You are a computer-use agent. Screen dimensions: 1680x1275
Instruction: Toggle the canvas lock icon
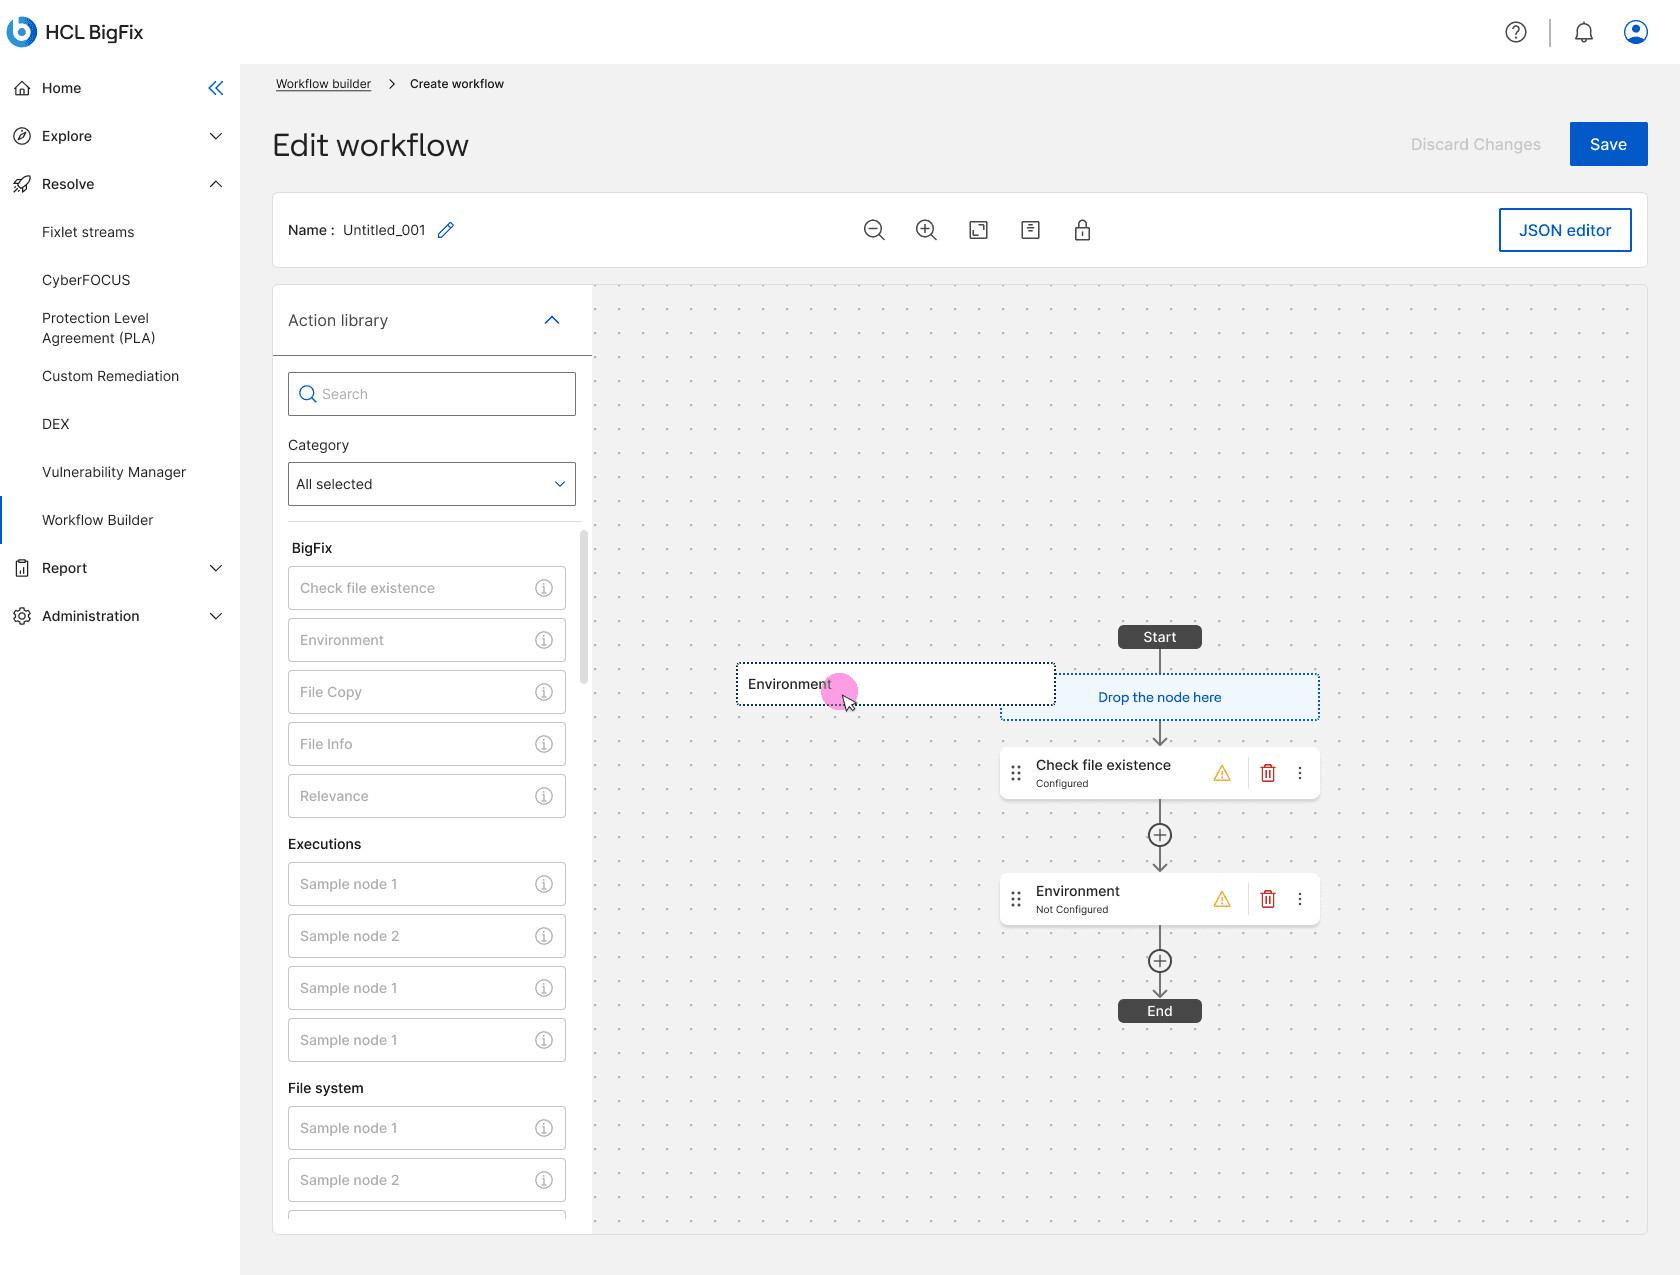(1082, 230)
